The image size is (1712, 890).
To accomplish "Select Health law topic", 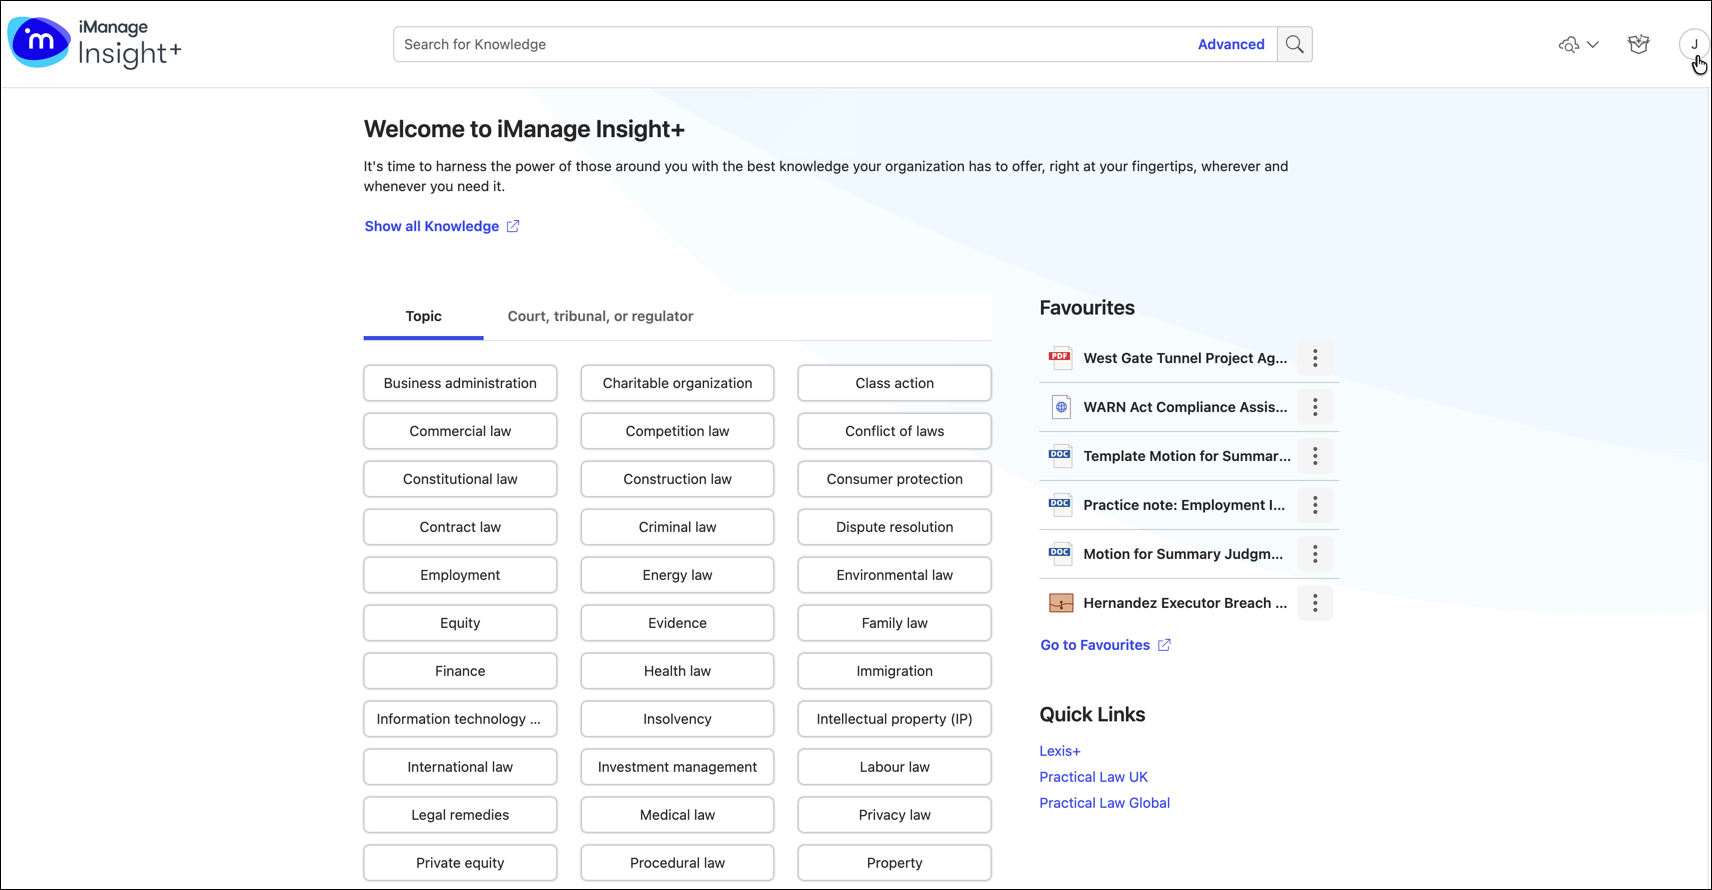I will pos(677,671).
